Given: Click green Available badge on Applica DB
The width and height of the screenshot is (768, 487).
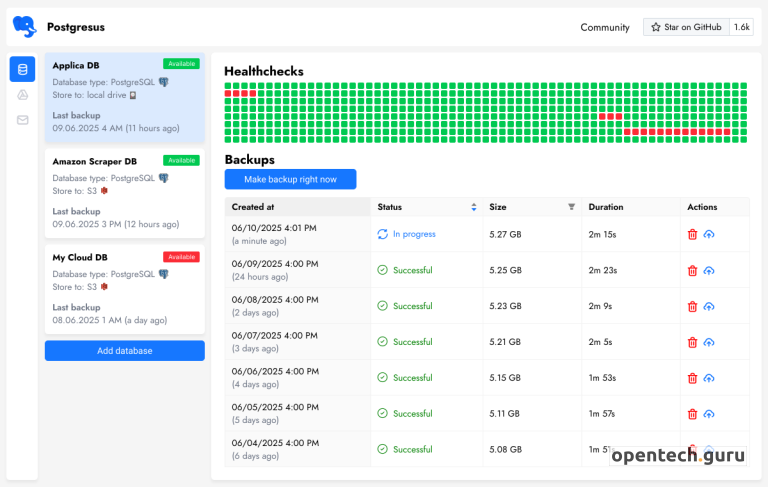Looking at the screenshot, I should (181, 64).
